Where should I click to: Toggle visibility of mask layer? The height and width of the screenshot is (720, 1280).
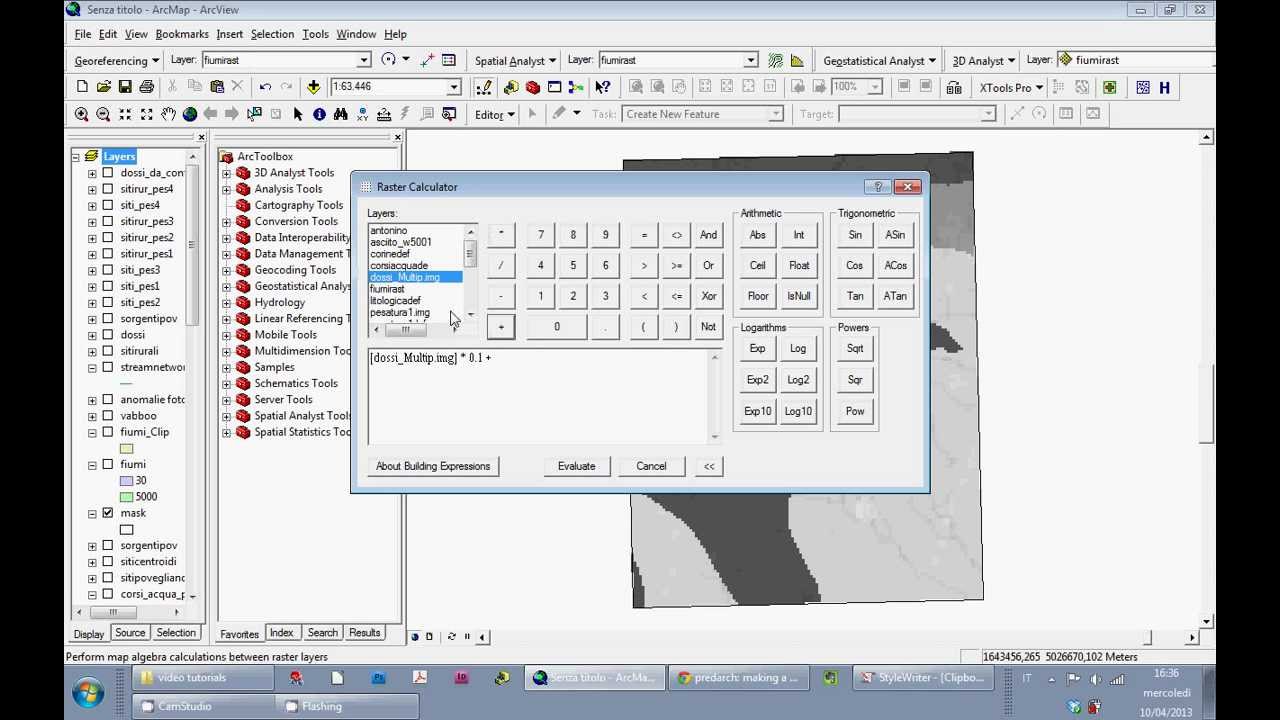108,513
